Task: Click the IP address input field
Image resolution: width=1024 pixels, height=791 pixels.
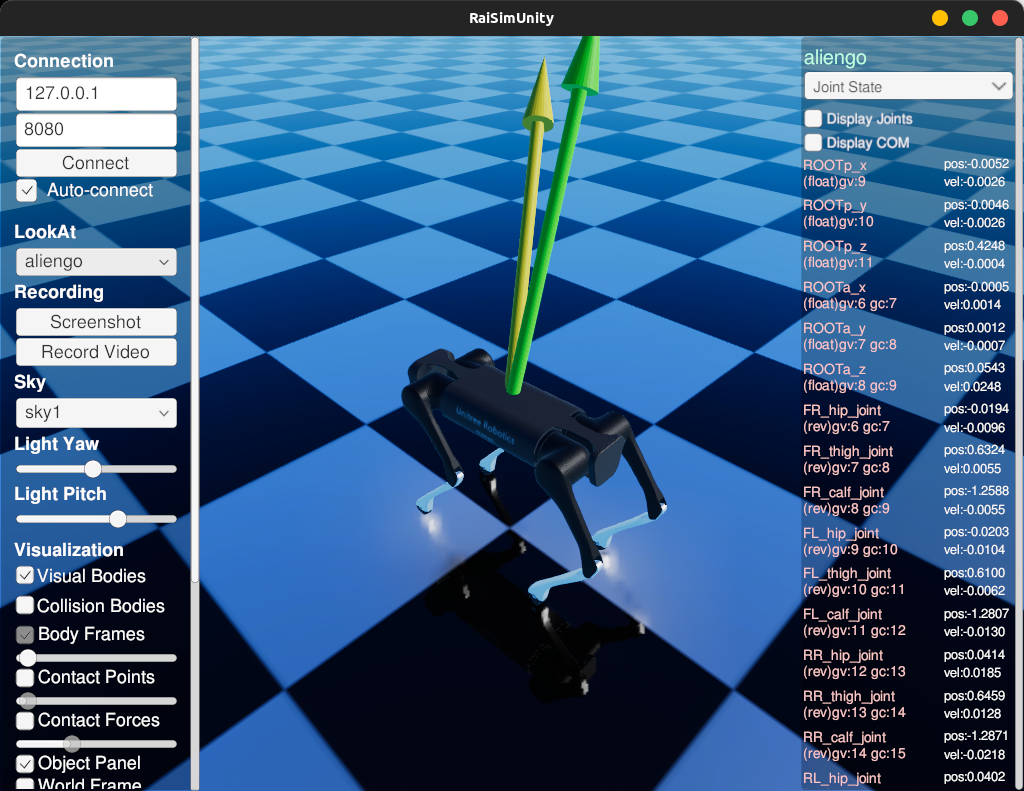Action: coord(96,93)
